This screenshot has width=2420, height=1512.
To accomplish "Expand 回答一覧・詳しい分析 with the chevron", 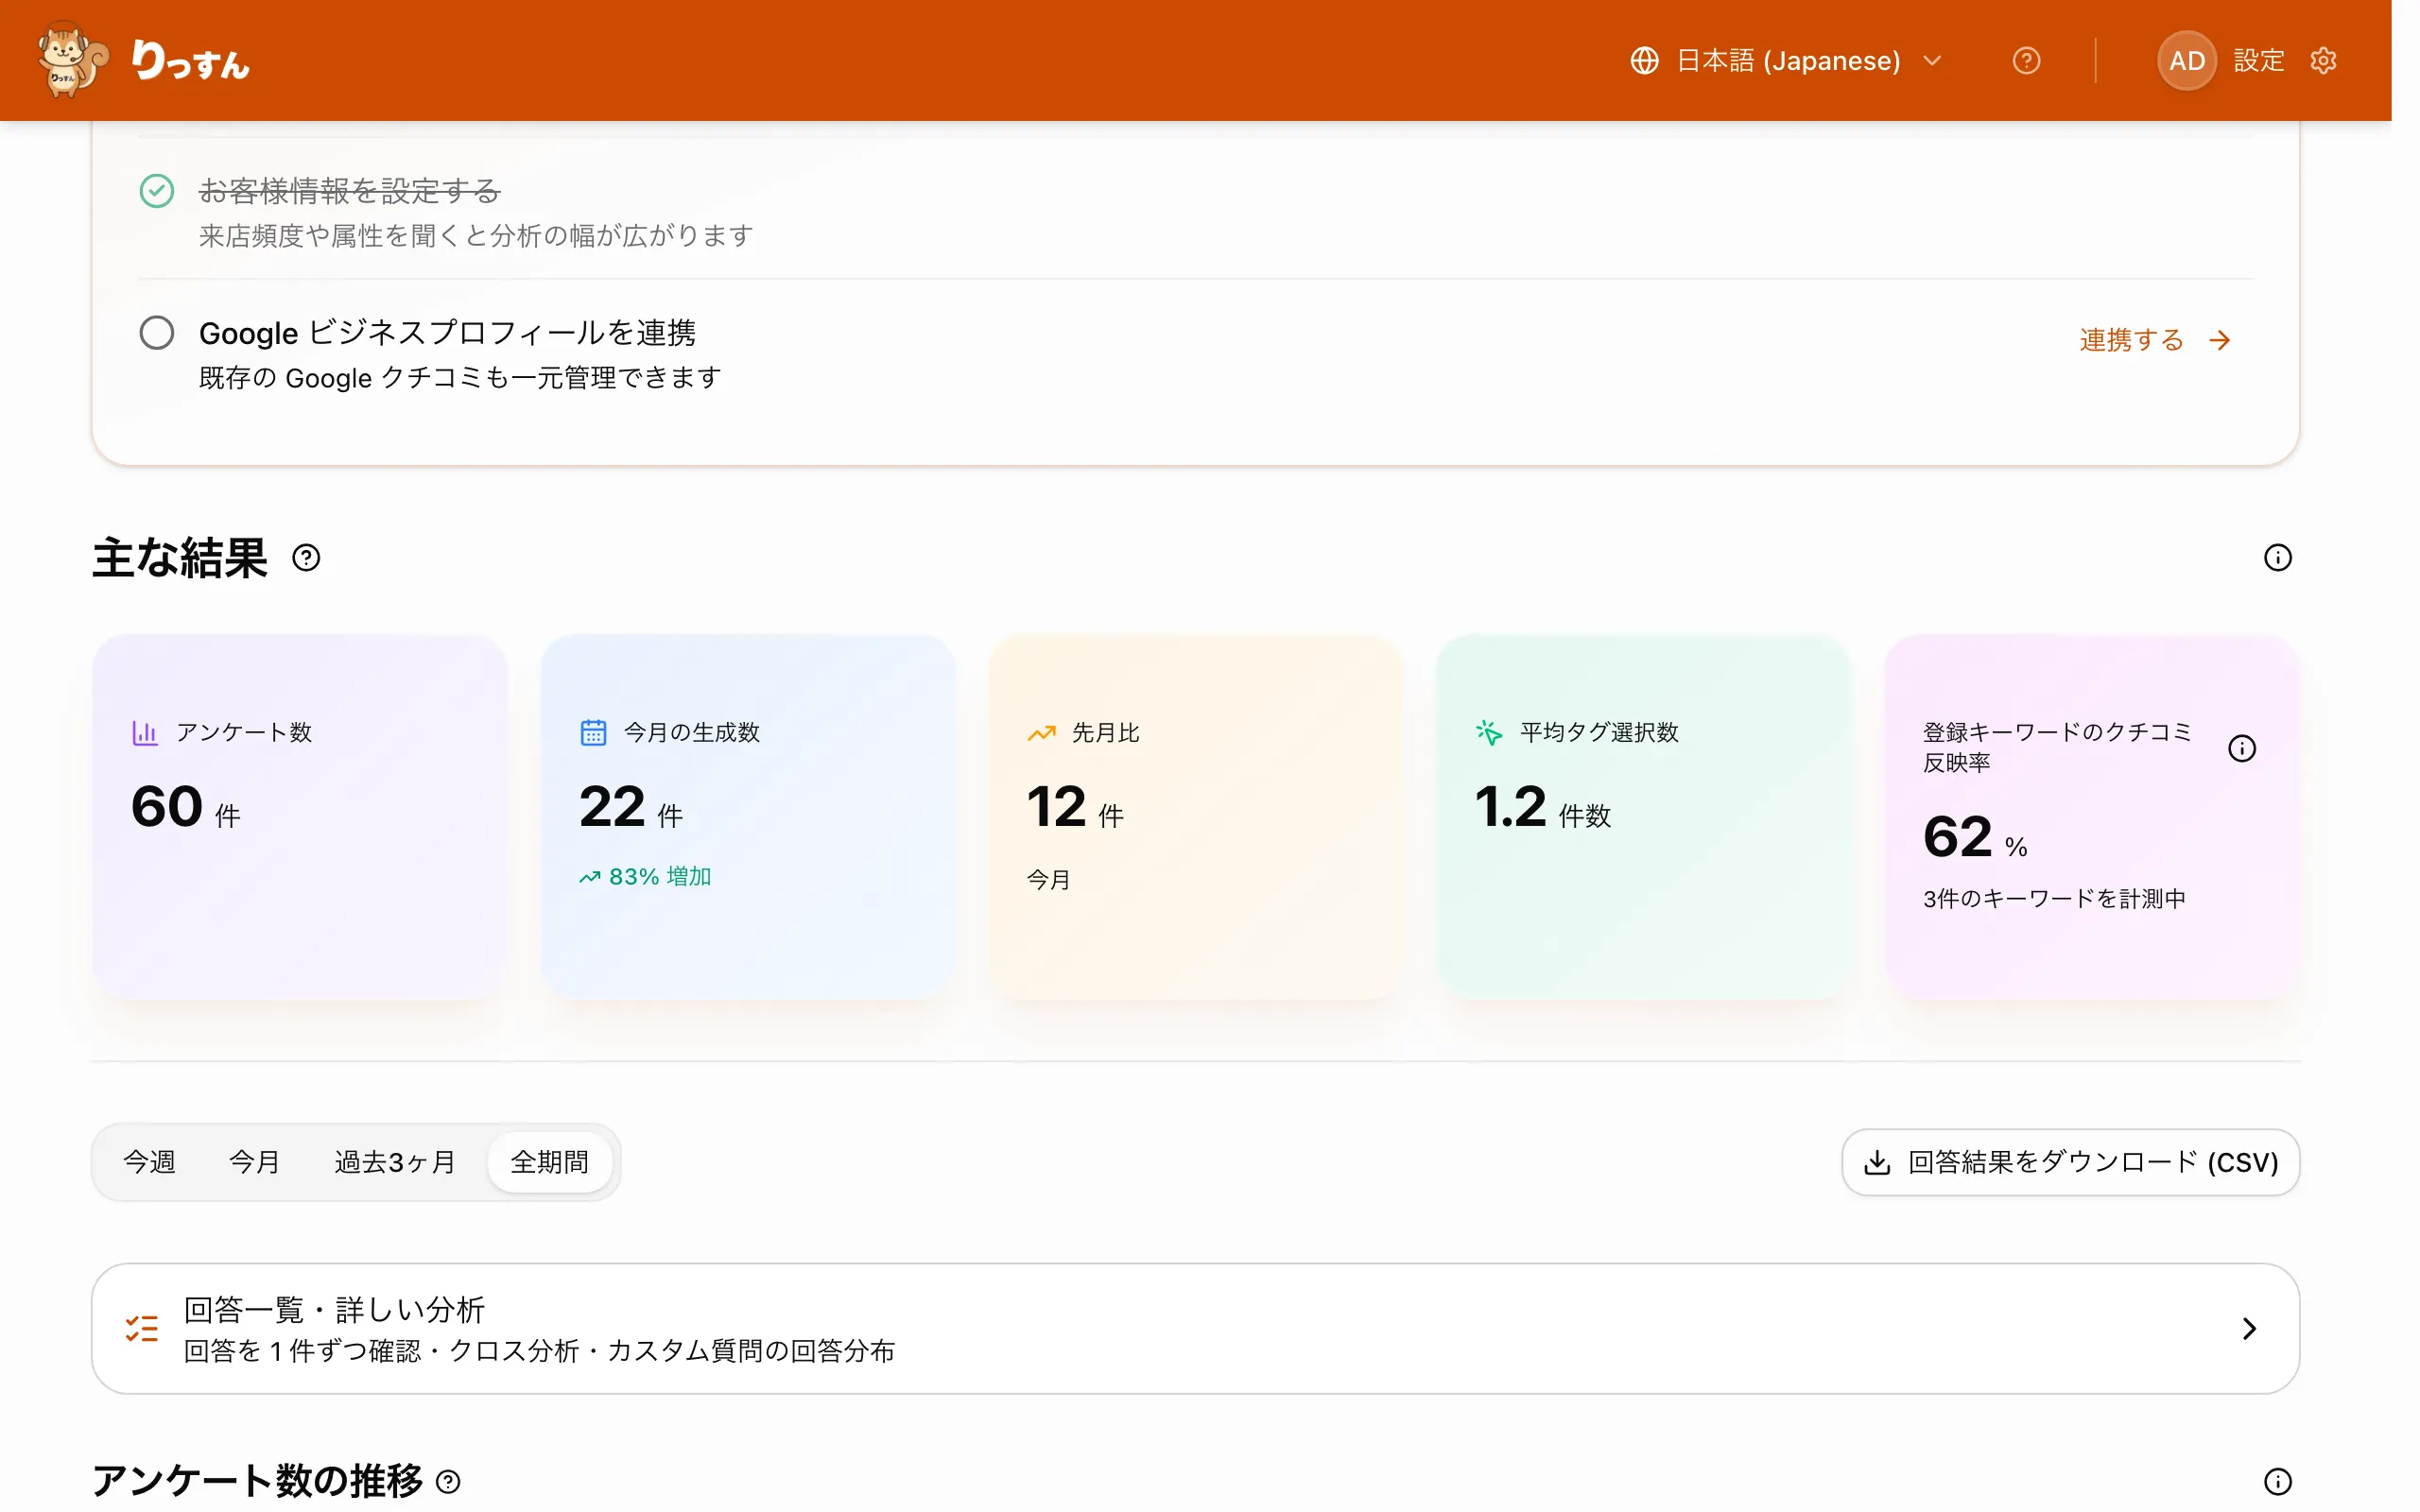I will [2248, 1328].
